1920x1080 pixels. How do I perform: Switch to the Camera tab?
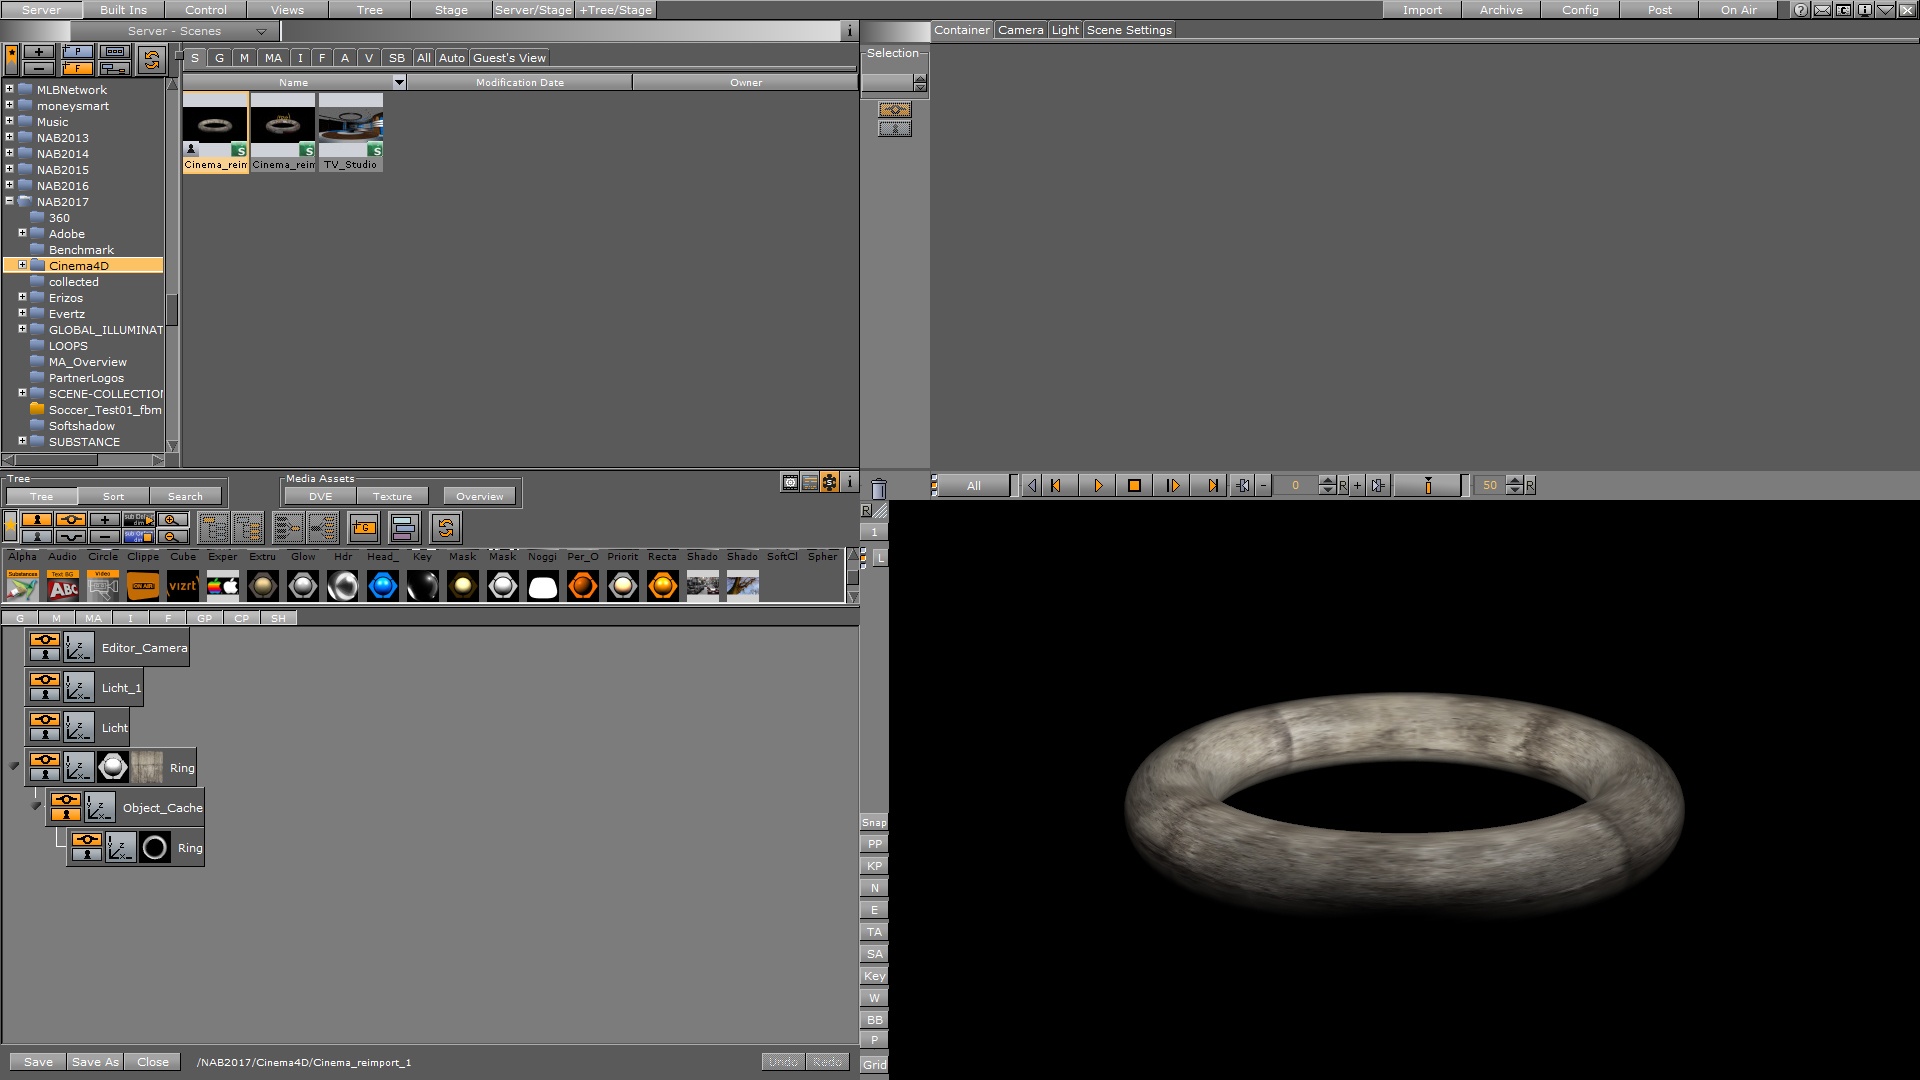pyautogui.click(x=1020, y=30)
